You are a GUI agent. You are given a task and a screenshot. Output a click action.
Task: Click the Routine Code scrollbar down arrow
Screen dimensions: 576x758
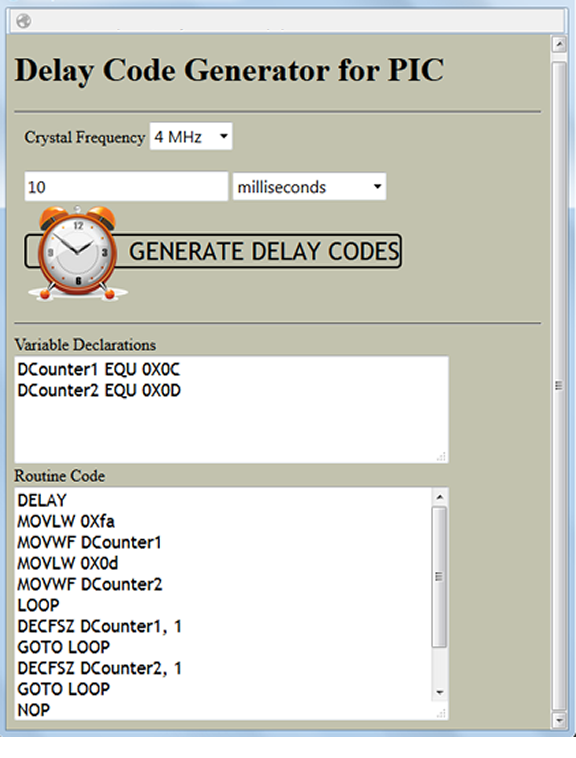point(440,693)
